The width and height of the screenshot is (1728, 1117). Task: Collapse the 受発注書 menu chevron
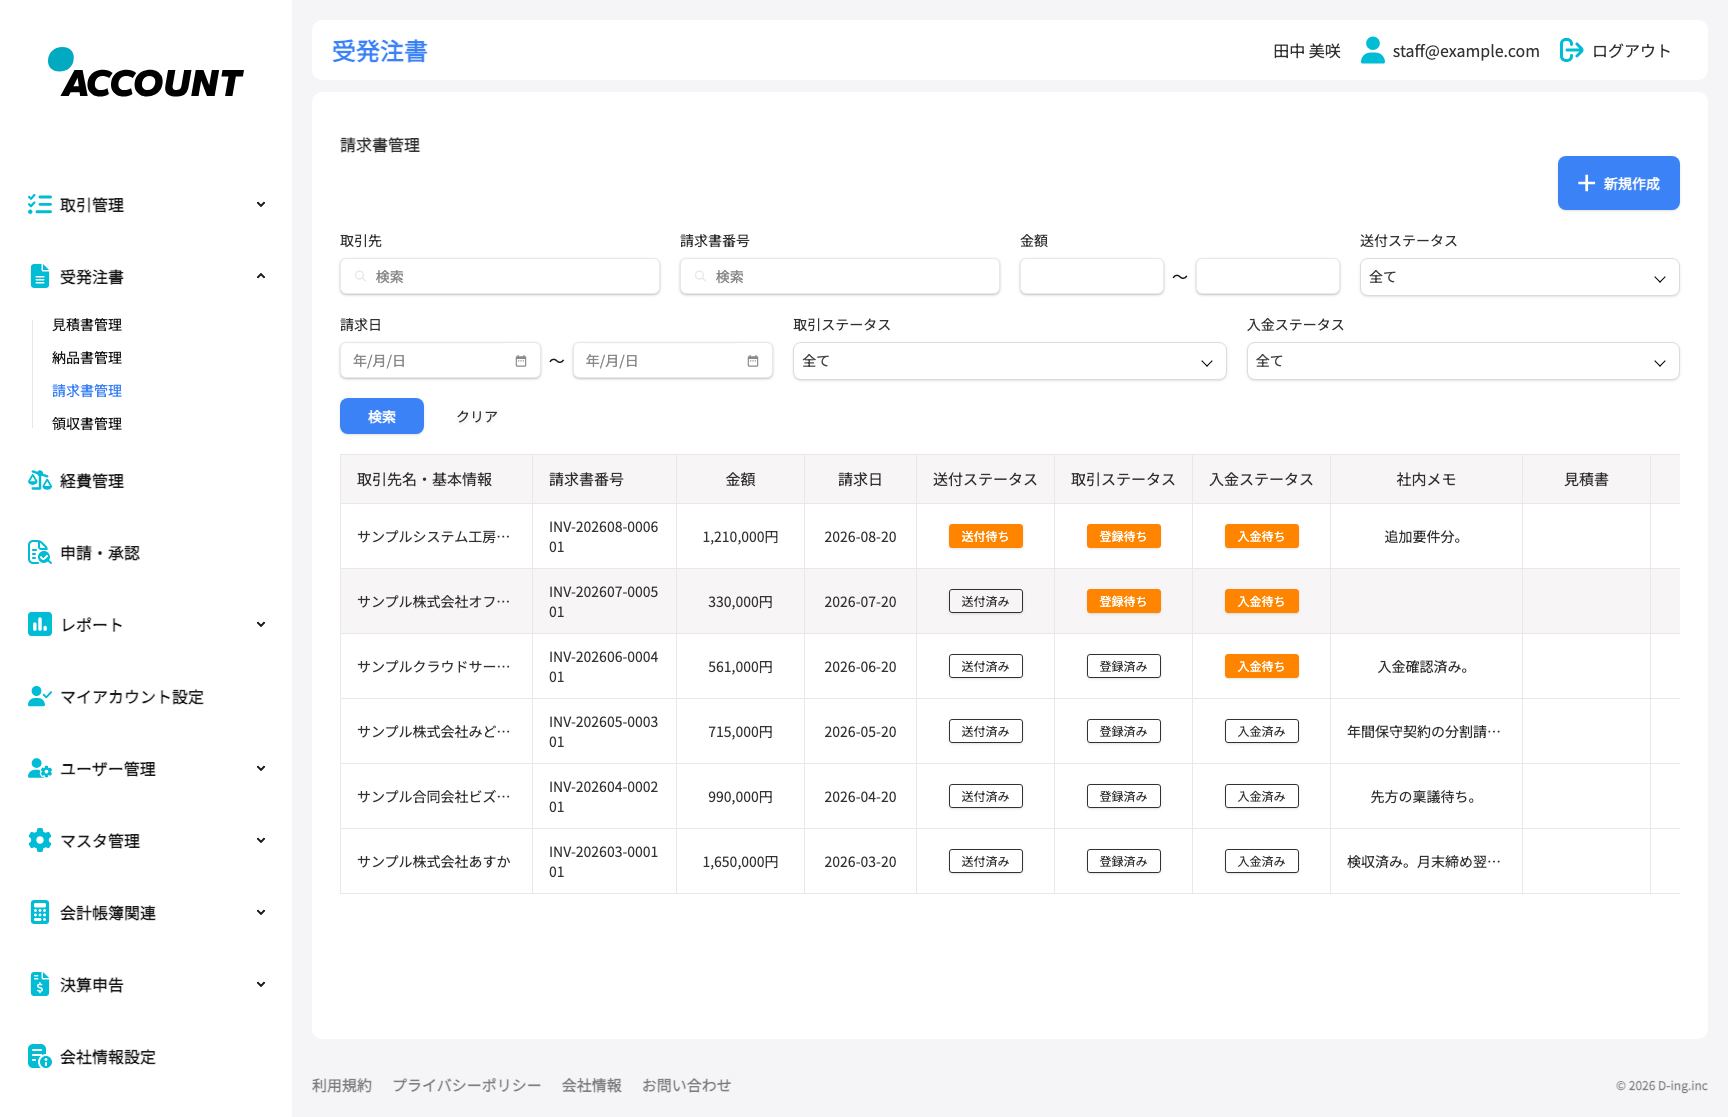tap(261, 277)
